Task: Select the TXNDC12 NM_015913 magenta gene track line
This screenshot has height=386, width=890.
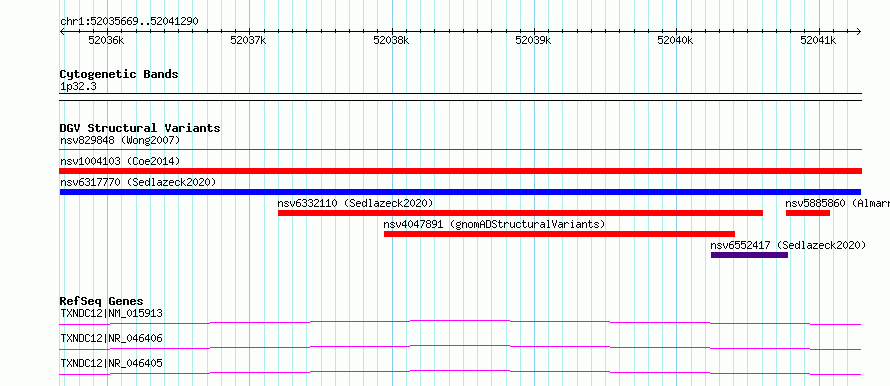Action: [x=460, y=322]
